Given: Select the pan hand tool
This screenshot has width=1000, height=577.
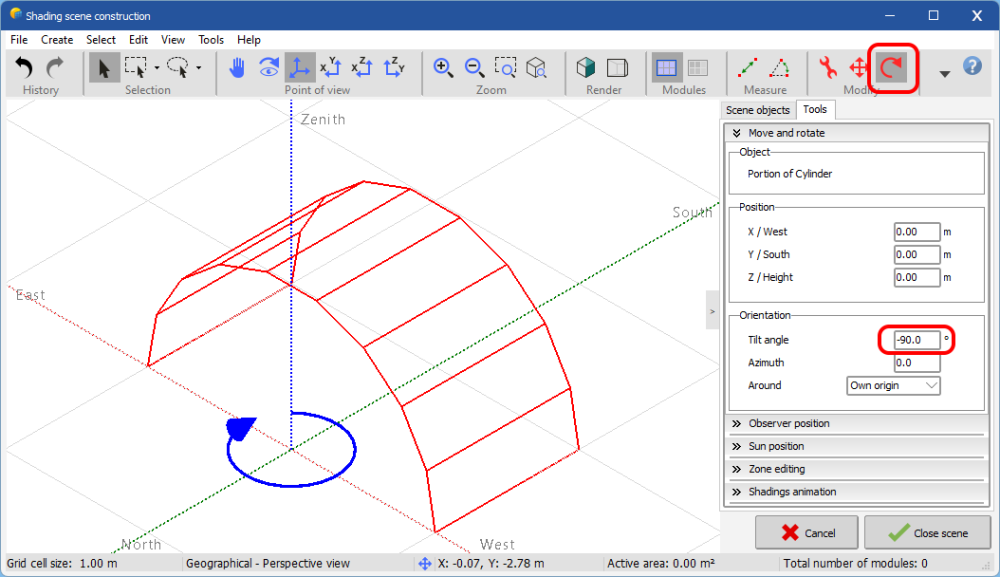Looking at the screenshot, I should (x=237, y=68).
